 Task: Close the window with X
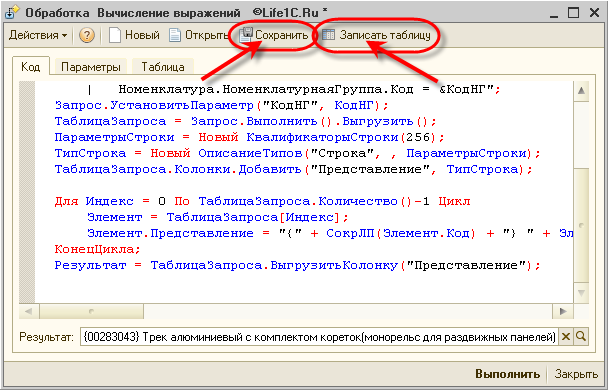point(594,13)
